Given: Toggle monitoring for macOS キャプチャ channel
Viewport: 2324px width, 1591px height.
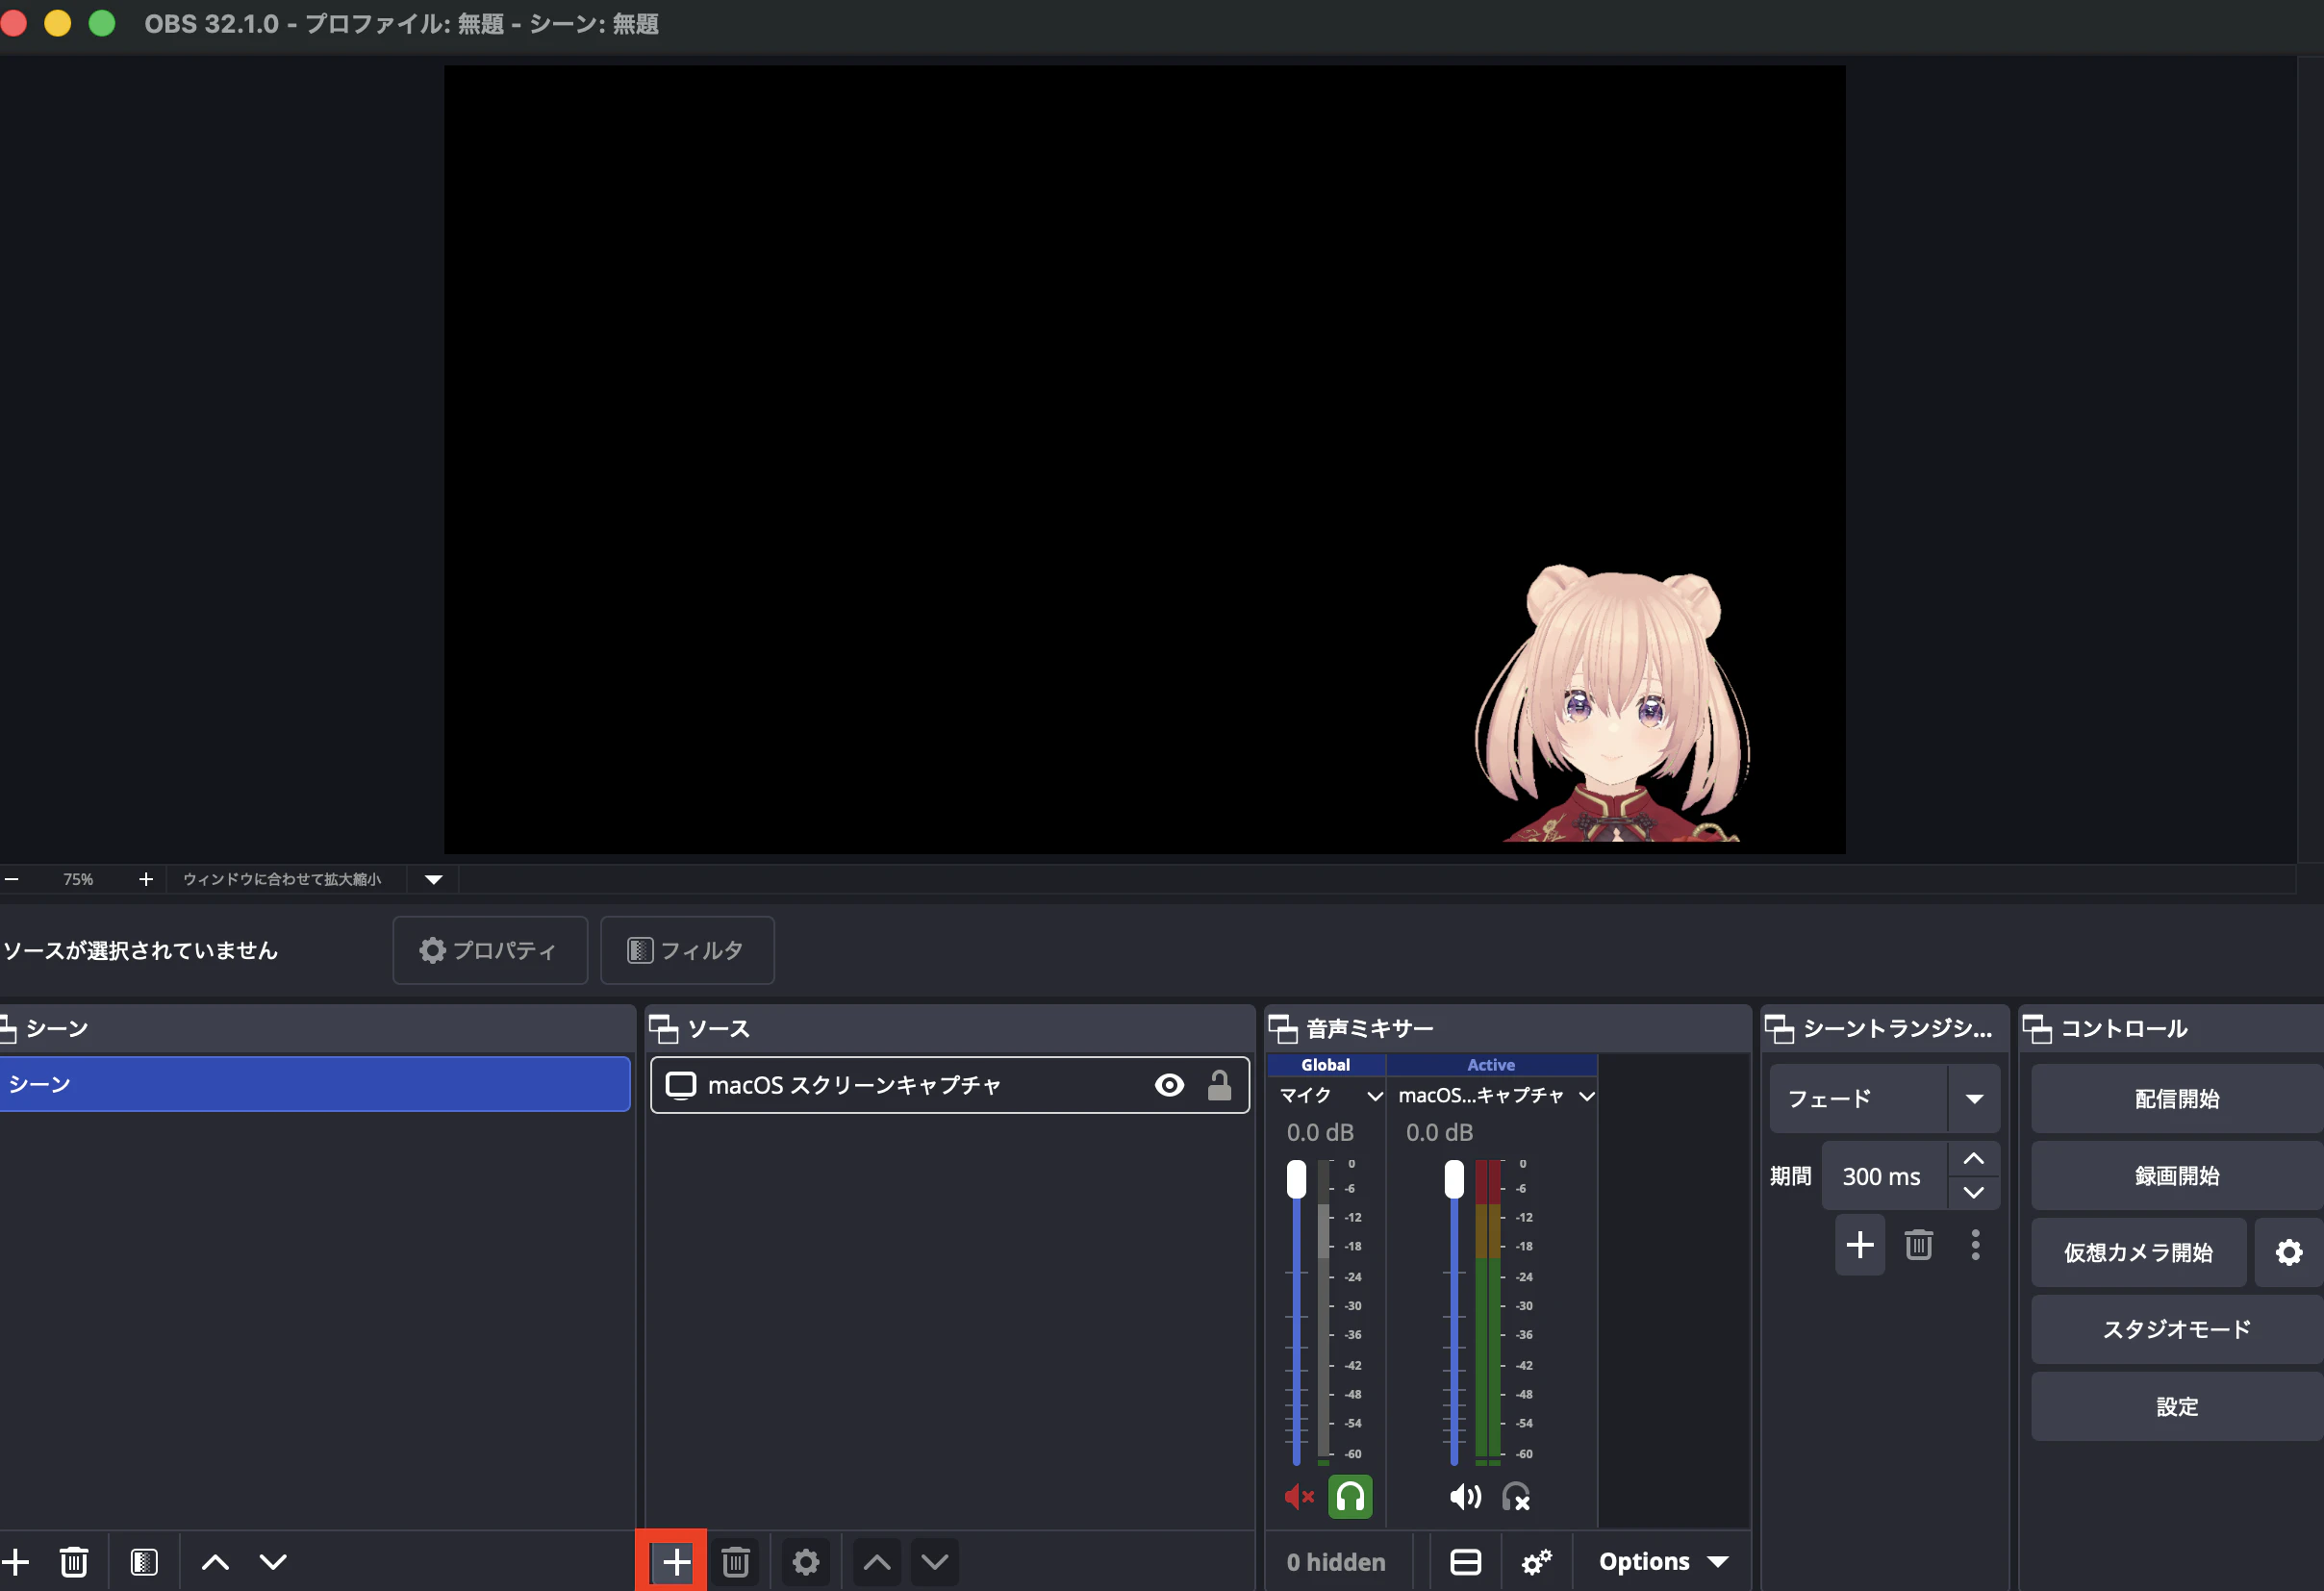Looking at the screenshot, I should [1516, 1496].
